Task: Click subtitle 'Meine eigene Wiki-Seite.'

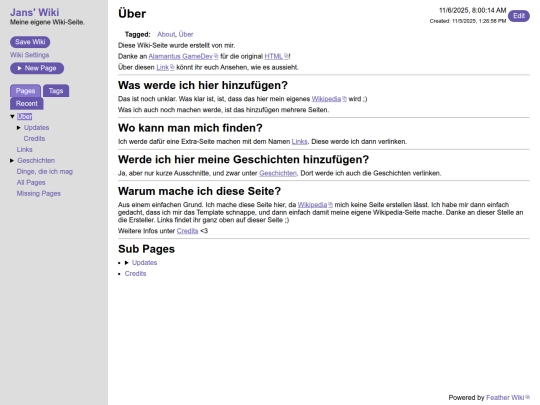Action: point(47,22)
